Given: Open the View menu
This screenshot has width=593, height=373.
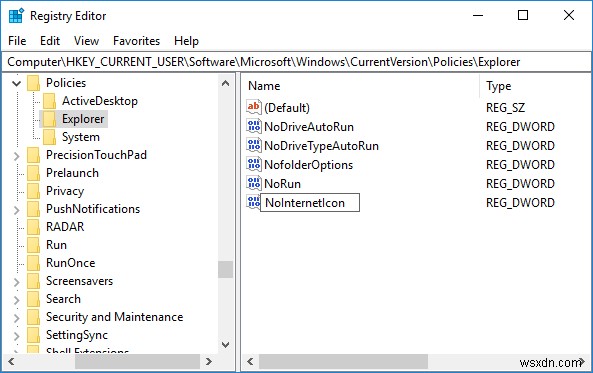Looking at the screenshot, I should pyautogui.click(x=86, y=41).
